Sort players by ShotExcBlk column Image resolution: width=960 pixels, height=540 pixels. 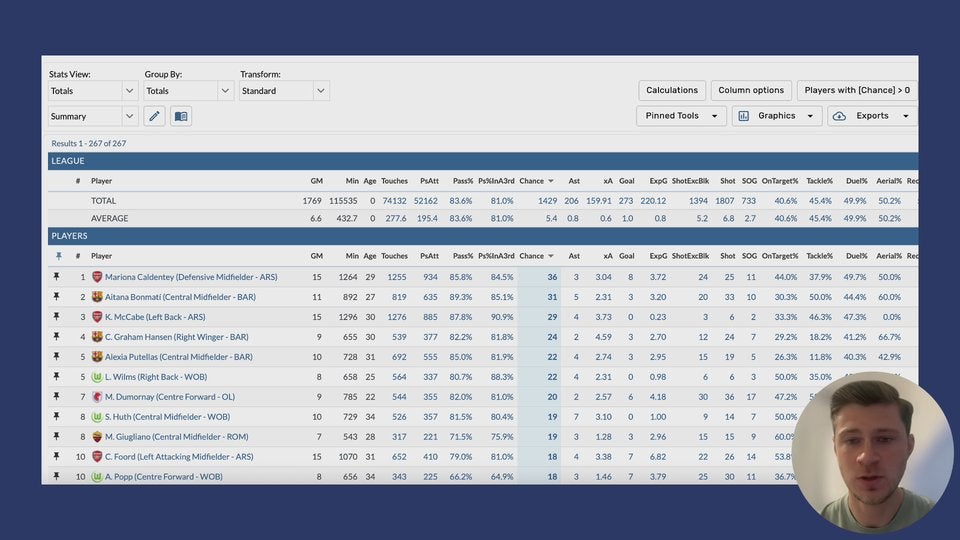(x=690, y=256)
